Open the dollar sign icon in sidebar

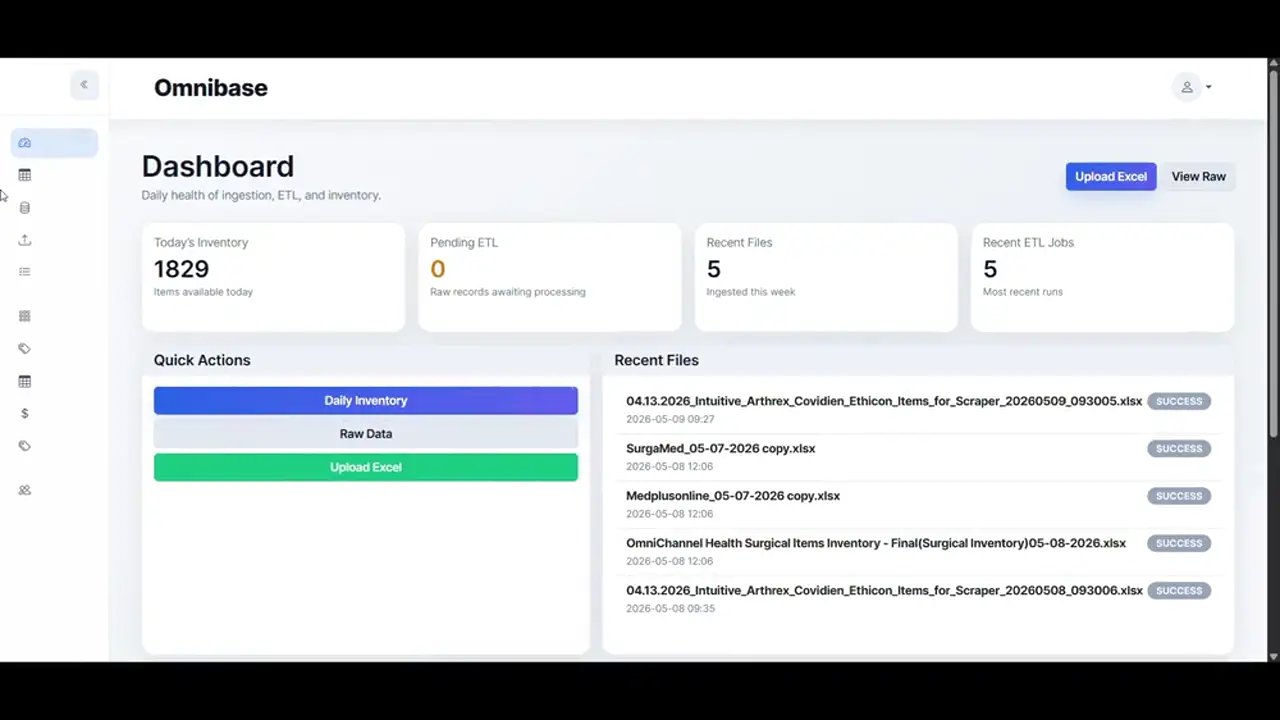25,413
